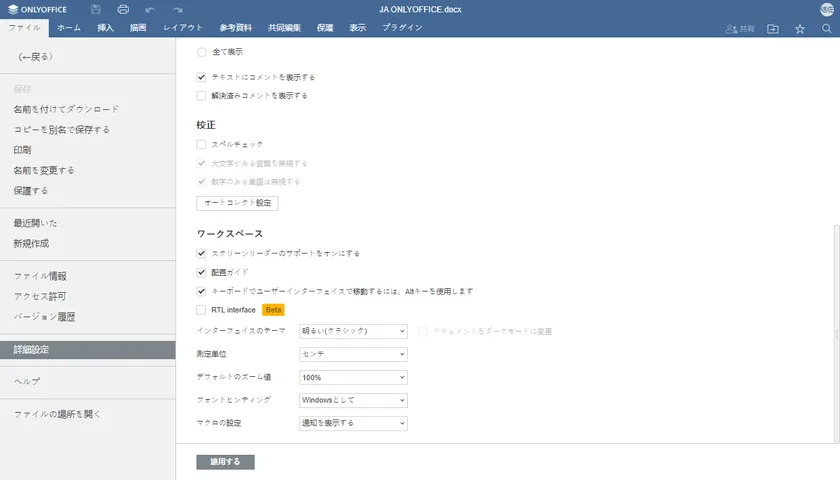840x480 pixels.
Task: Toggle the RTL interface checkbox
Action: 202,310
